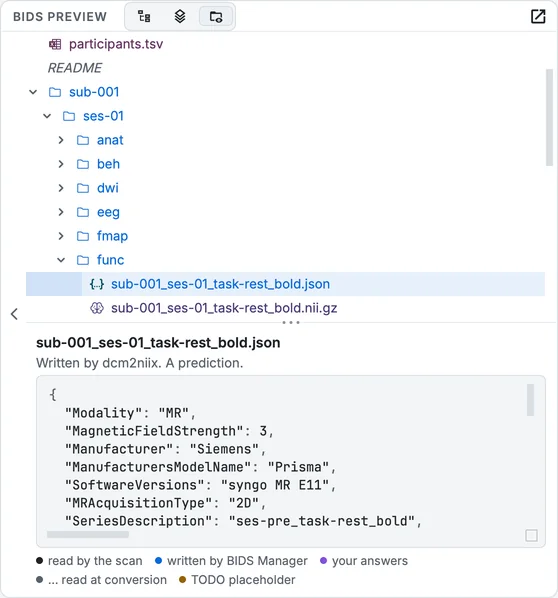Select sub-001_ses-01_task-rest_bold.nii.gz file
The image size is (558, 598).
click(224, 308)
